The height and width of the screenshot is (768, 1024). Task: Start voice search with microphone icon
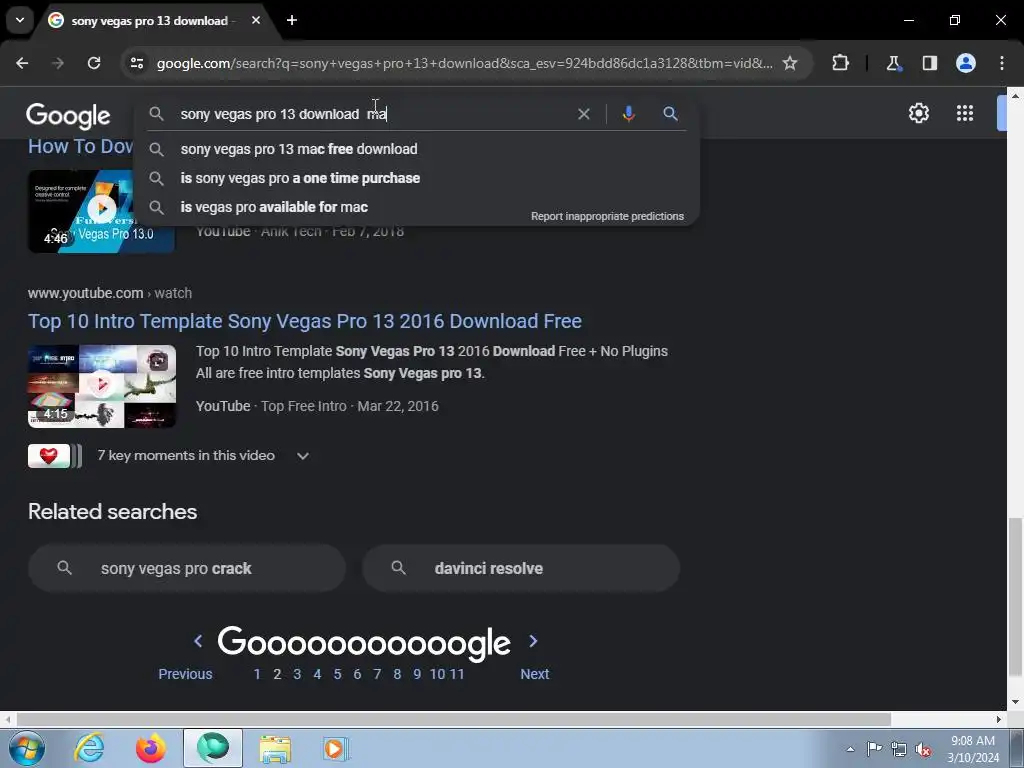(628, 114)
